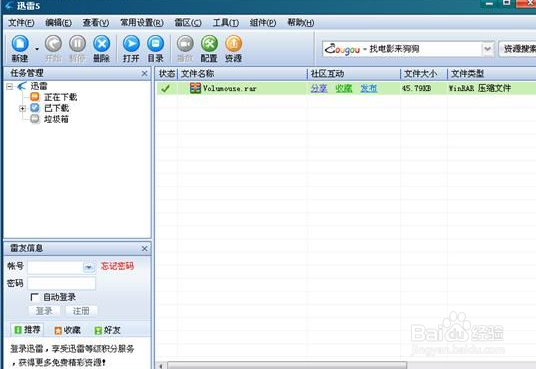Click the 资源搜索 button
Screen dimensions: 536x369
[518, 49]
